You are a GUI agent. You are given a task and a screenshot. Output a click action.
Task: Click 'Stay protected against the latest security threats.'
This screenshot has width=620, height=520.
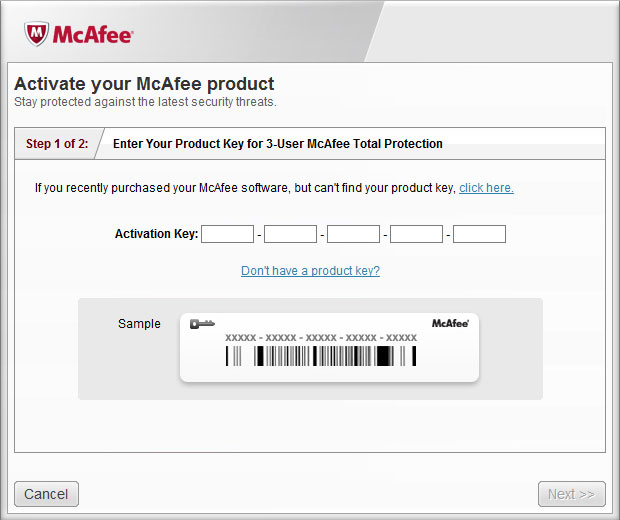coord(145,102)
